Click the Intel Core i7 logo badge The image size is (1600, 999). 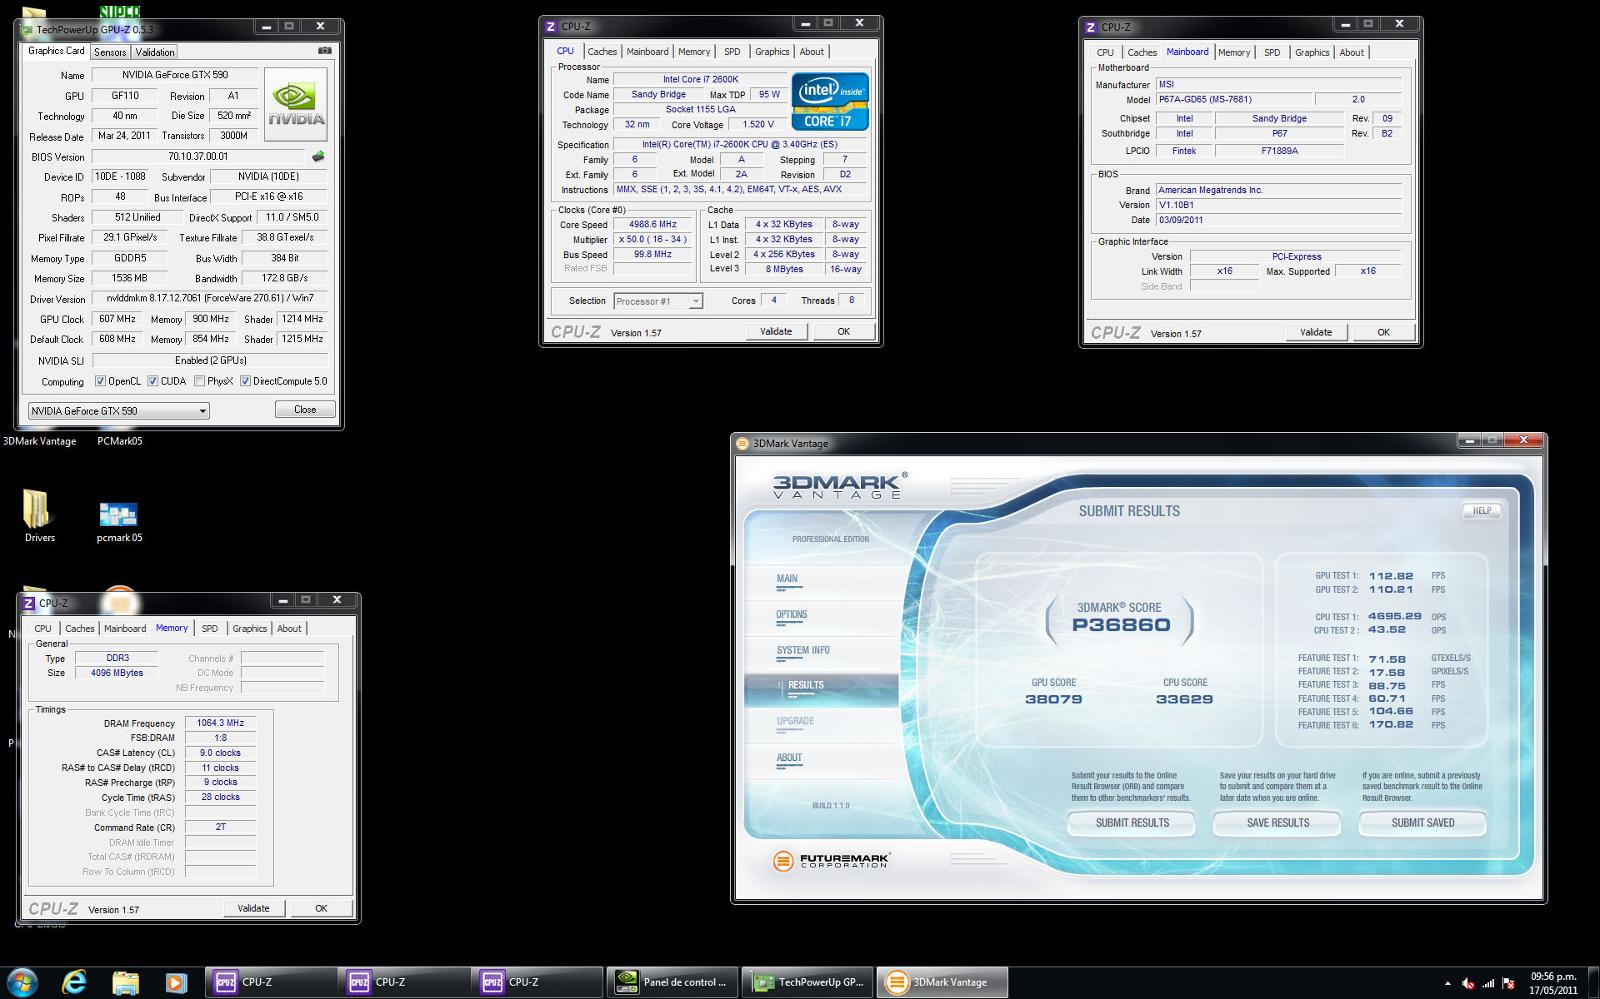tap(830, 101)
